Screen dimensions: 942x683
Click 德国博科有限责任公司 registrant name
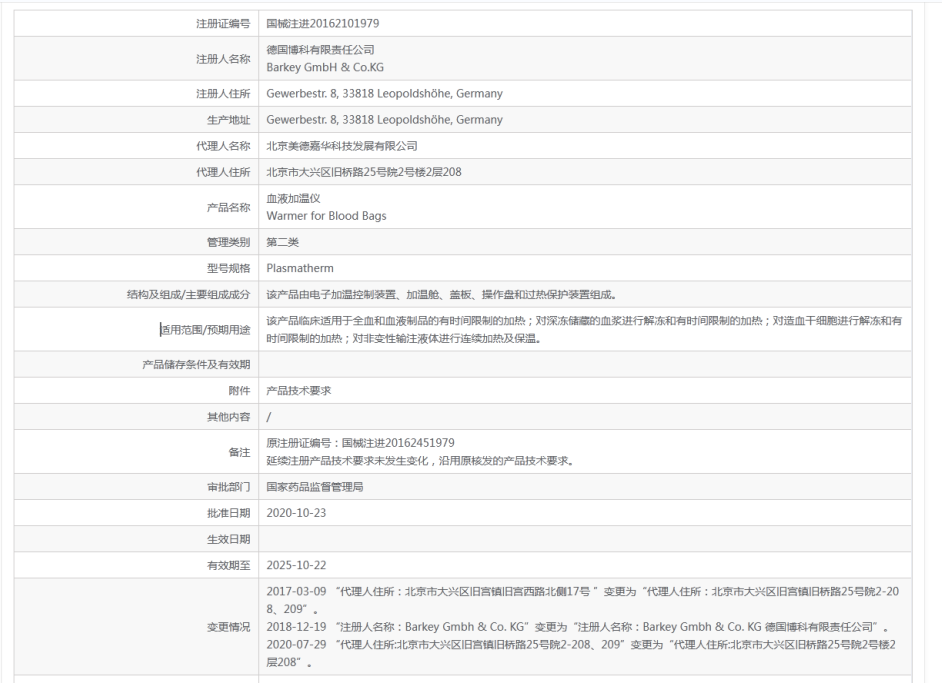tap(320, 50)
